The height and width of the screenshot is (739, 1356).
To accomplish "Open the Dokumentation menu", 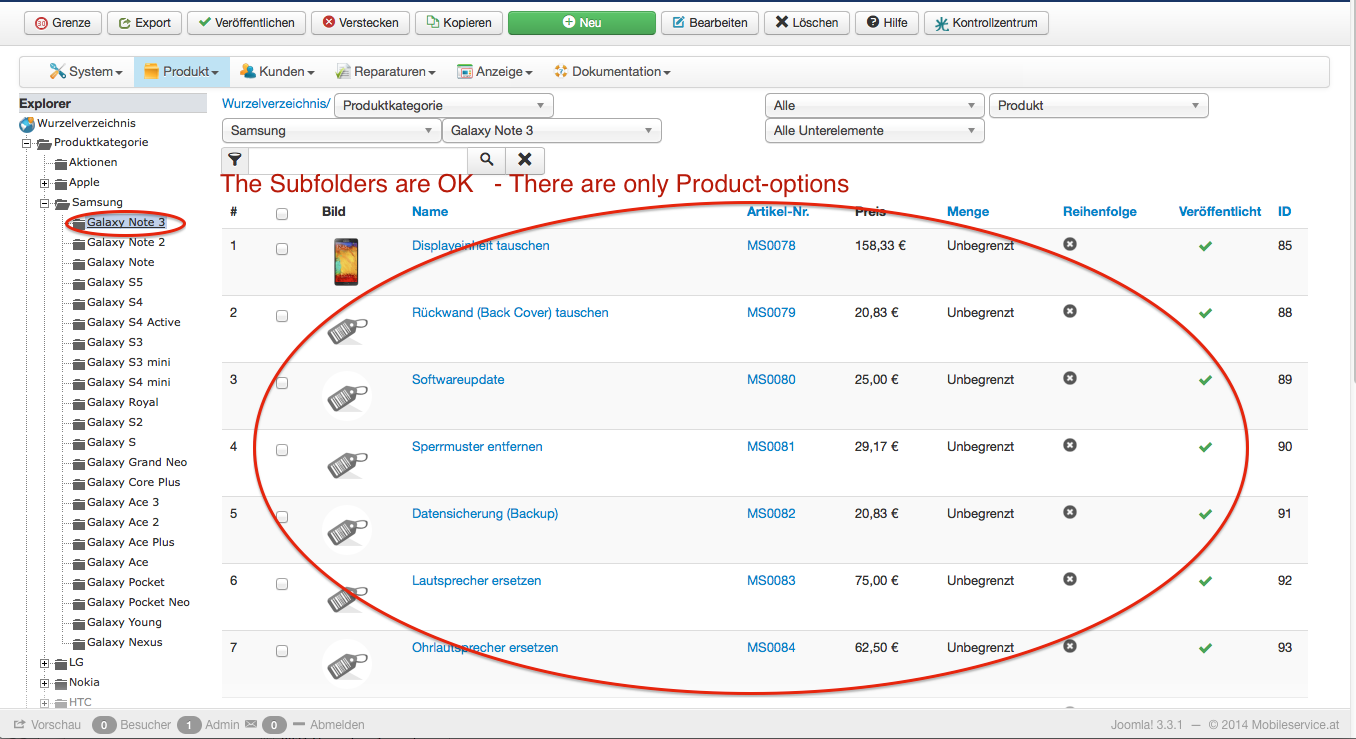I will tap(612, 72).
